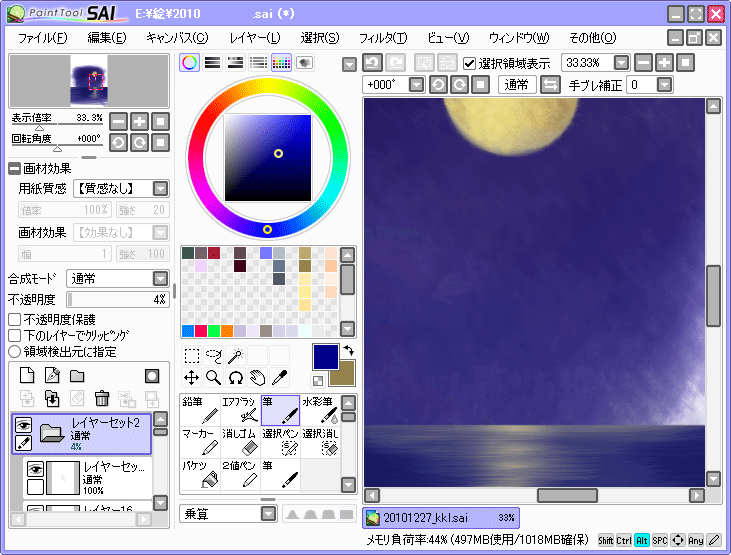Choose the 消しゴム eraser tool
The image size is (731, 555).
click(x=240, y=441)
